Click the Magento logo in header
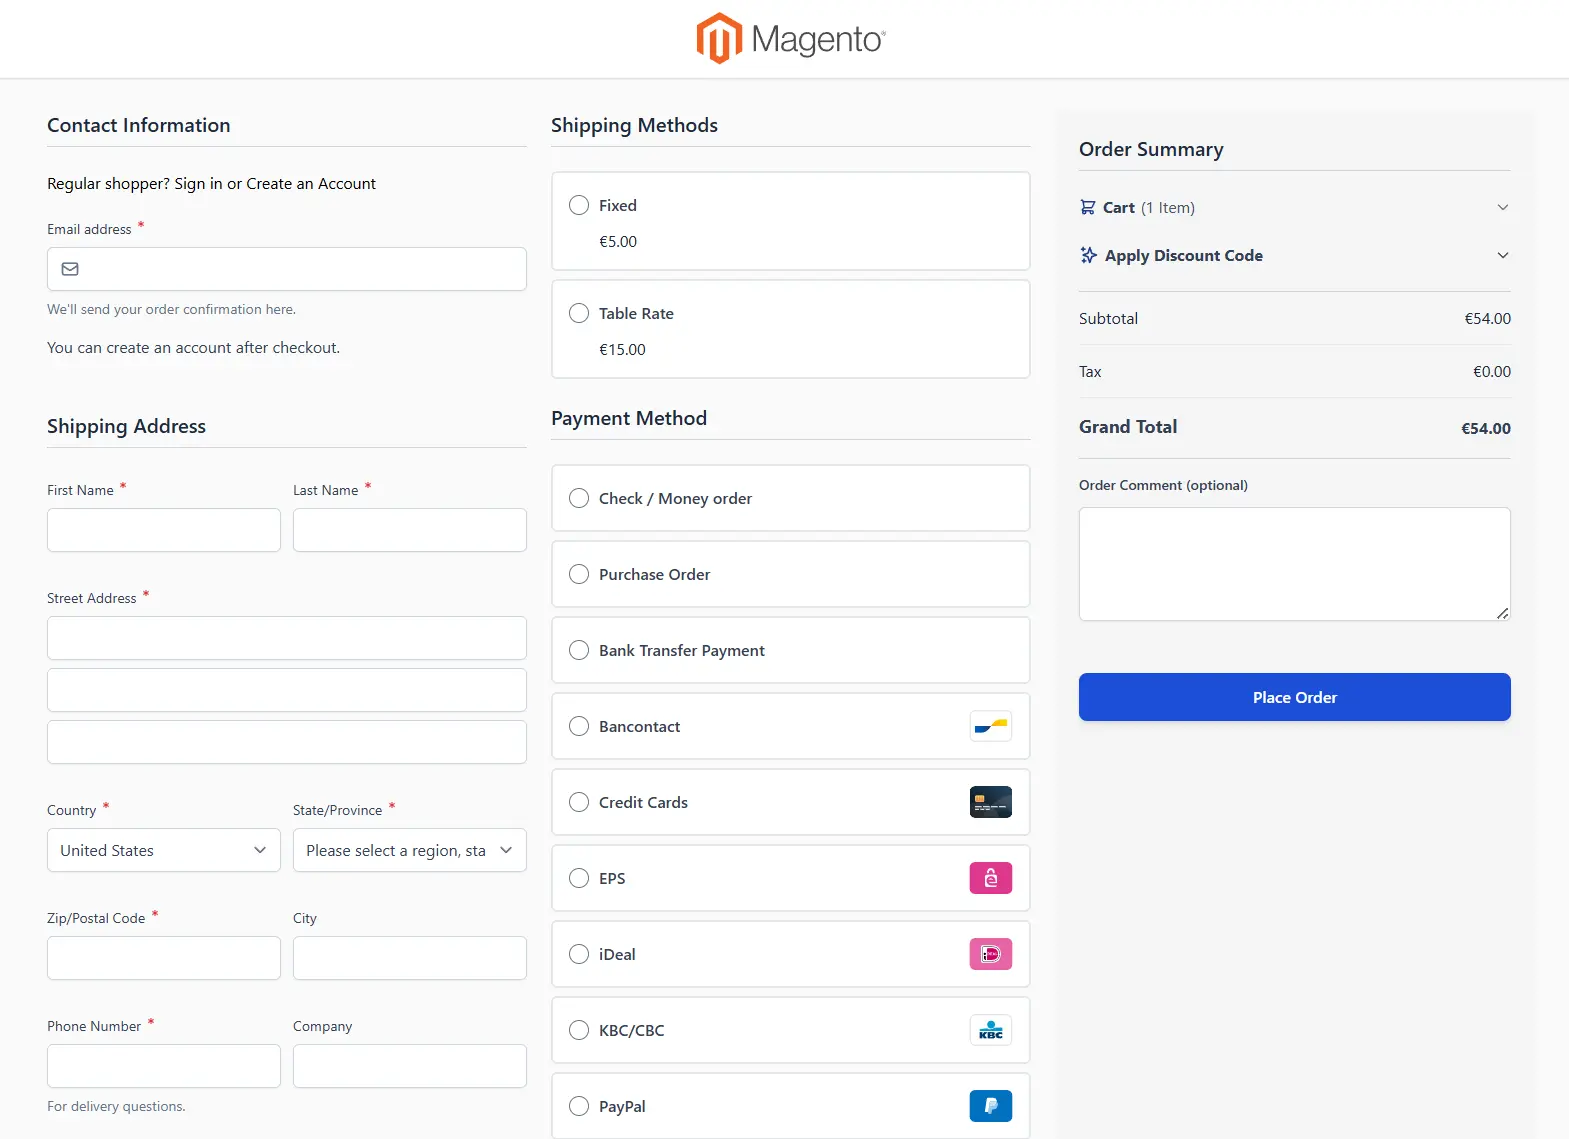The height and width of the screenshot is (1139, 1569). 790,39
